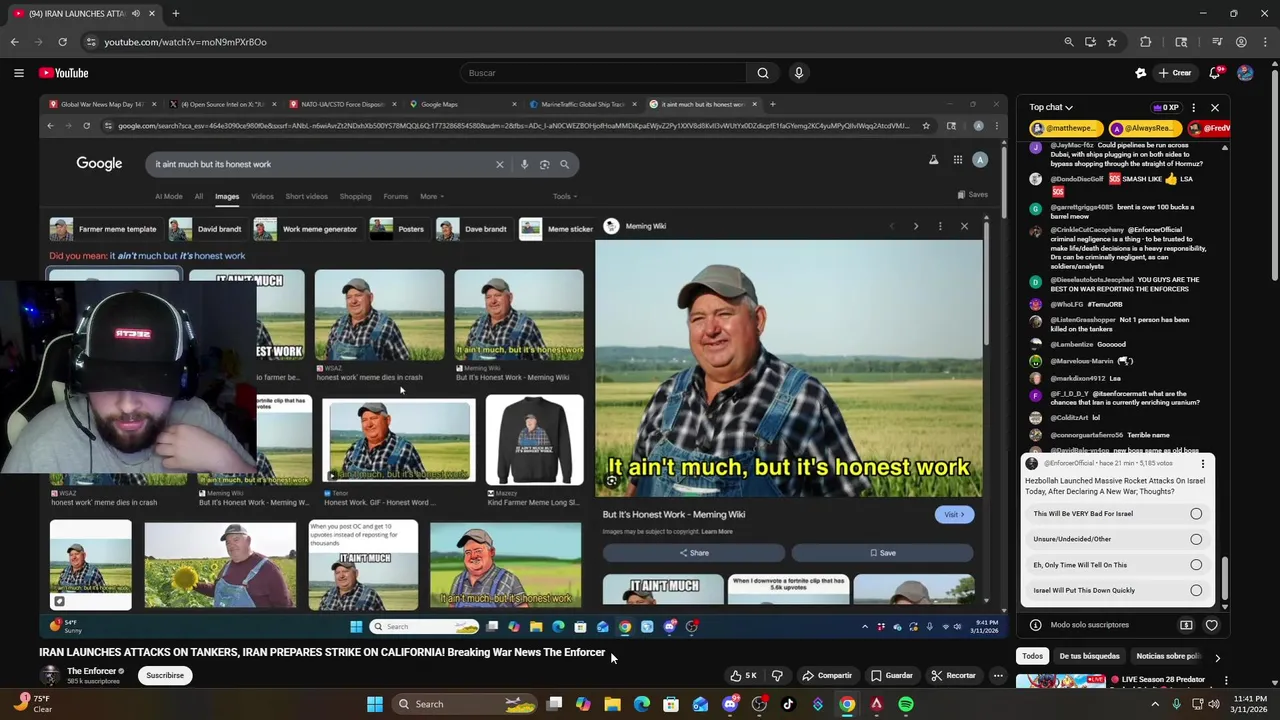Image resolution: width=1280 pixels, height=720 pixels.
Task: Open the YouTube account avatar menu
Action: point(1245,73)
